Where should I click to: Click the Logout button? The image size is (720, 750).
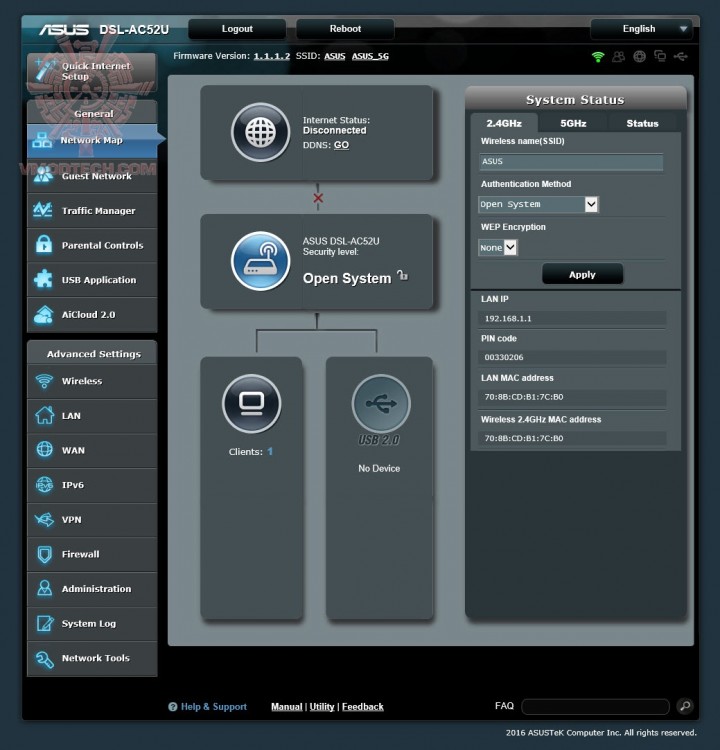(x=237, y=29)
